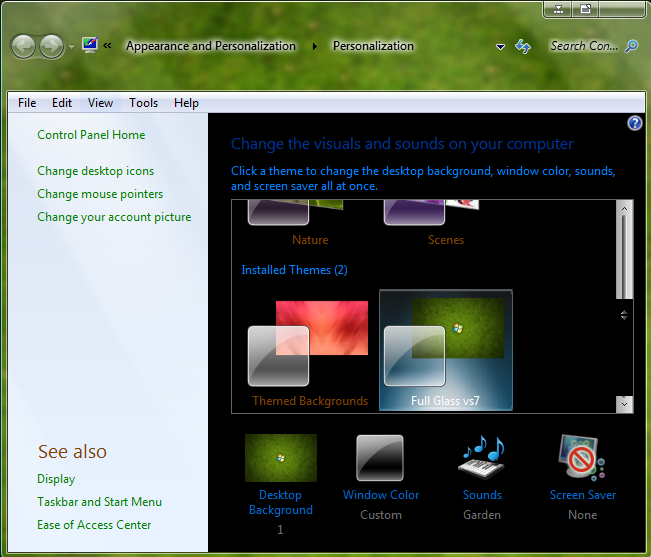Screen dimensions: 651x557
Task: Expand the arrow after Appearance and Personalization
Action: coord(315,46)
